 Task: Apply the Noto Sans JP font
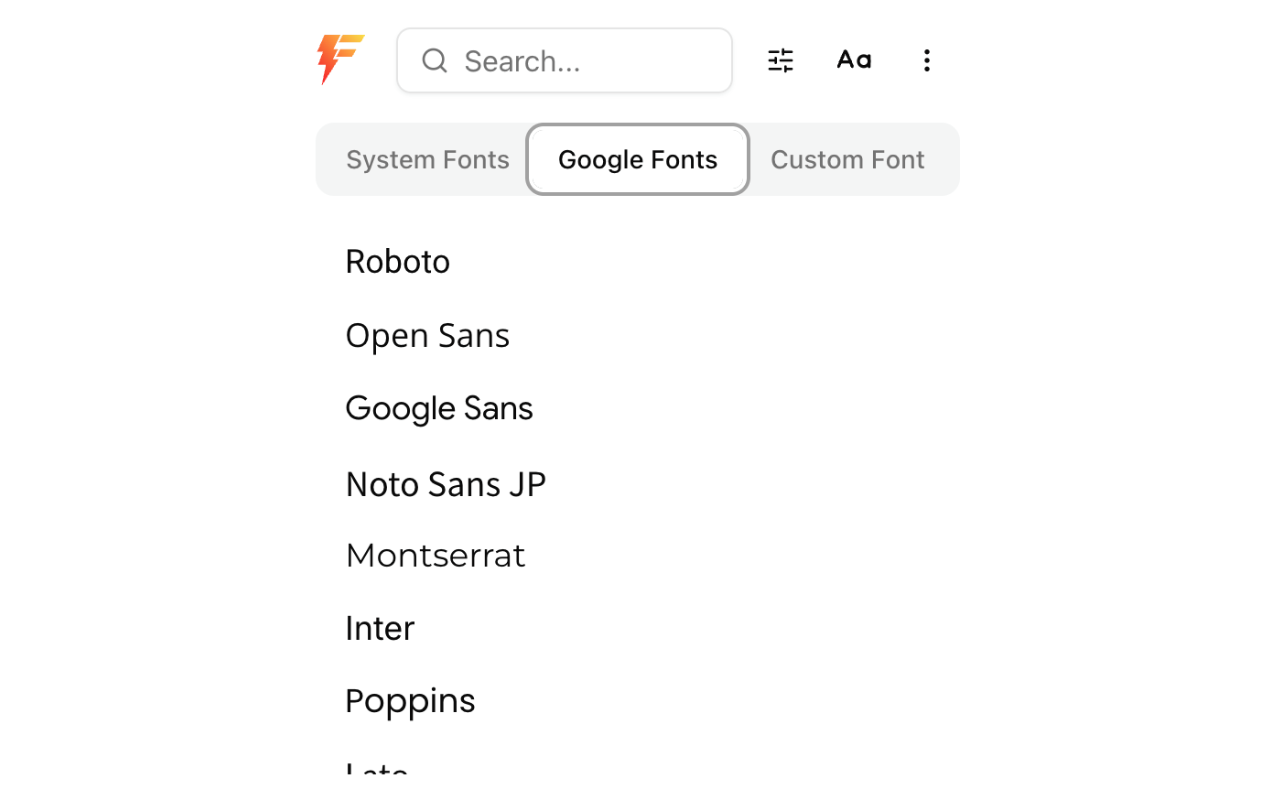[x=446, y=485]
